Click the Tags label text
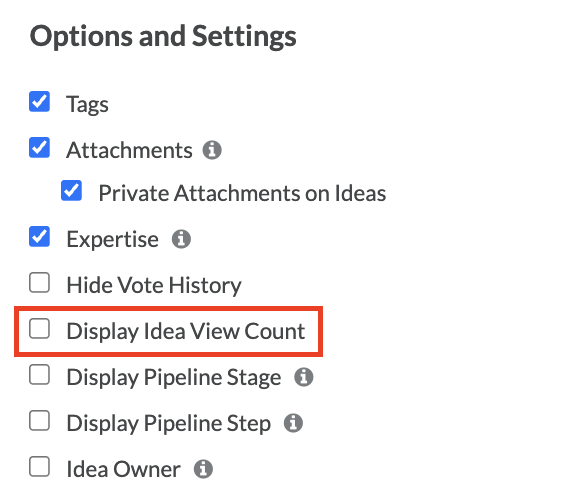The image size is (574, 490). (x=87, y=105)
